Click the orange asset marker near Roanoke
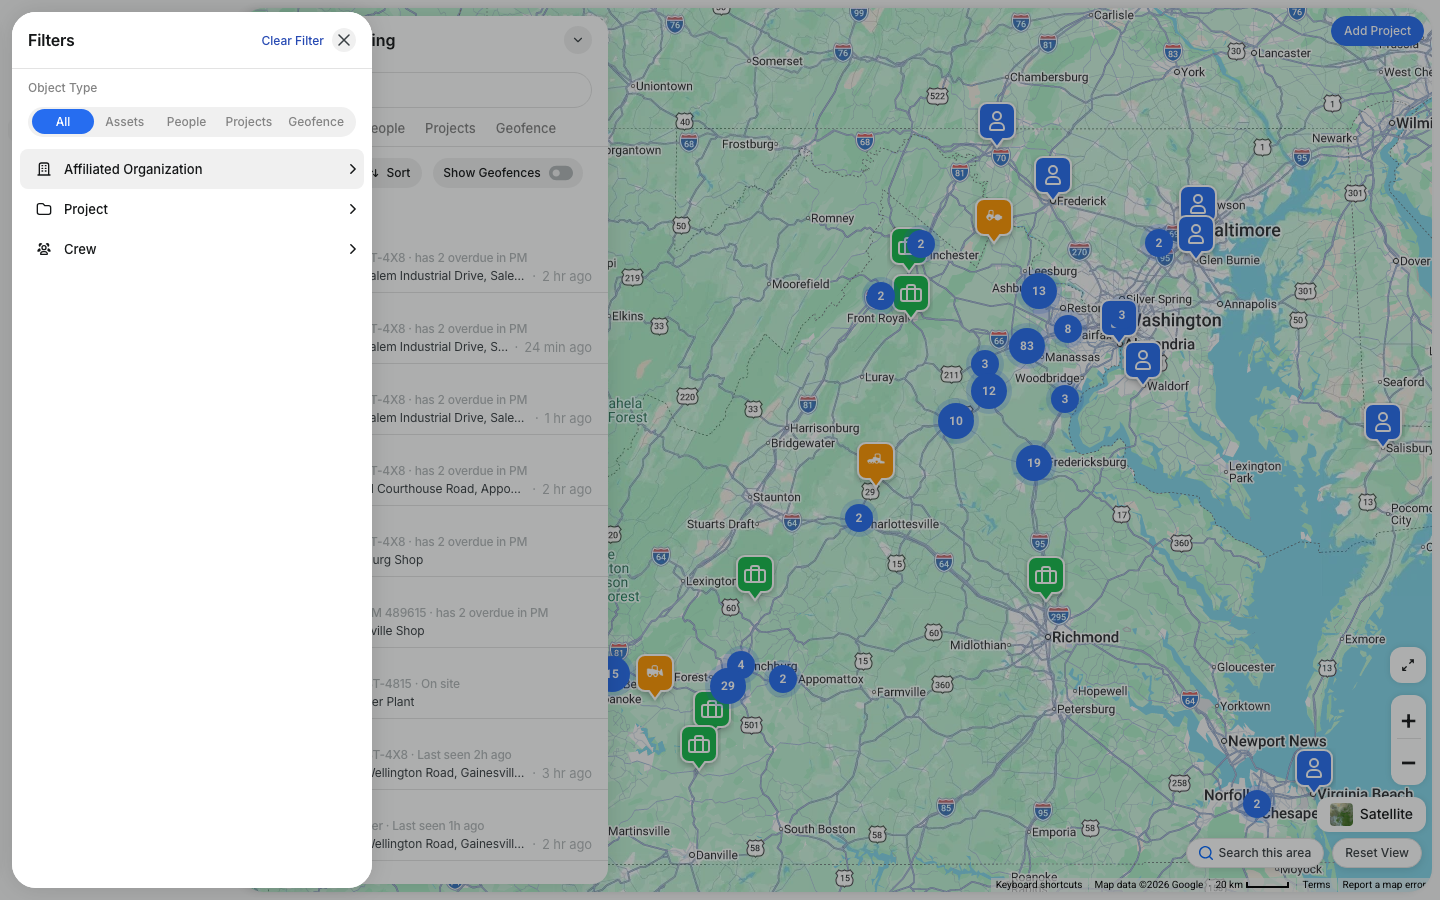This screenshot has width=1440, height=900. tap(655, 674)
